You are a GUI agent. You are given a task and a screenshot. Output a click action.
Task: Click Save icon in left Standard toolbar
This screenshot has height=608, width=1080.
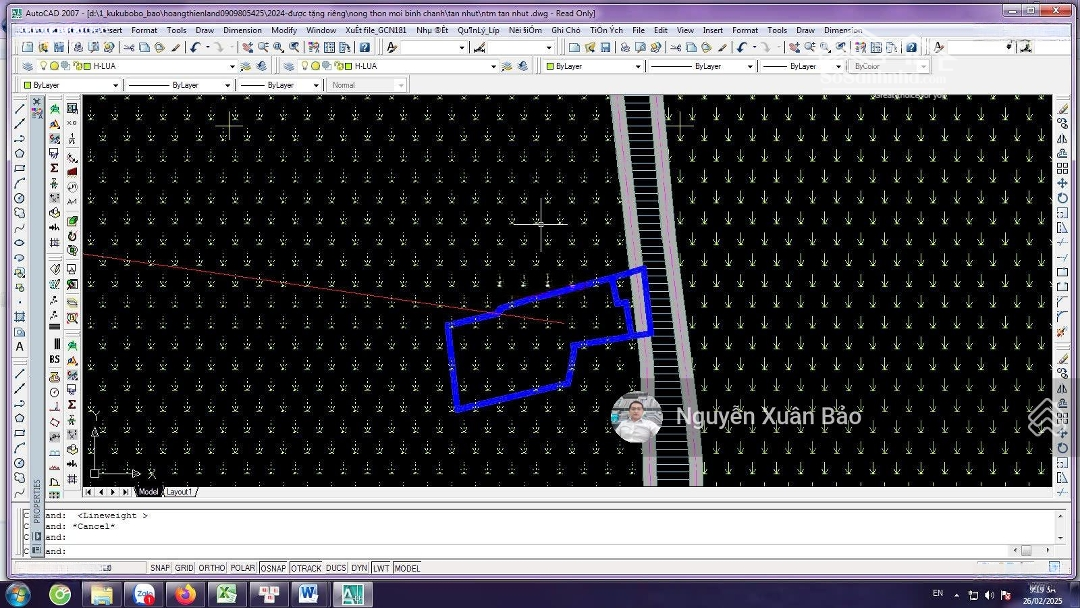pyautogui.click(x=59, y=47)
